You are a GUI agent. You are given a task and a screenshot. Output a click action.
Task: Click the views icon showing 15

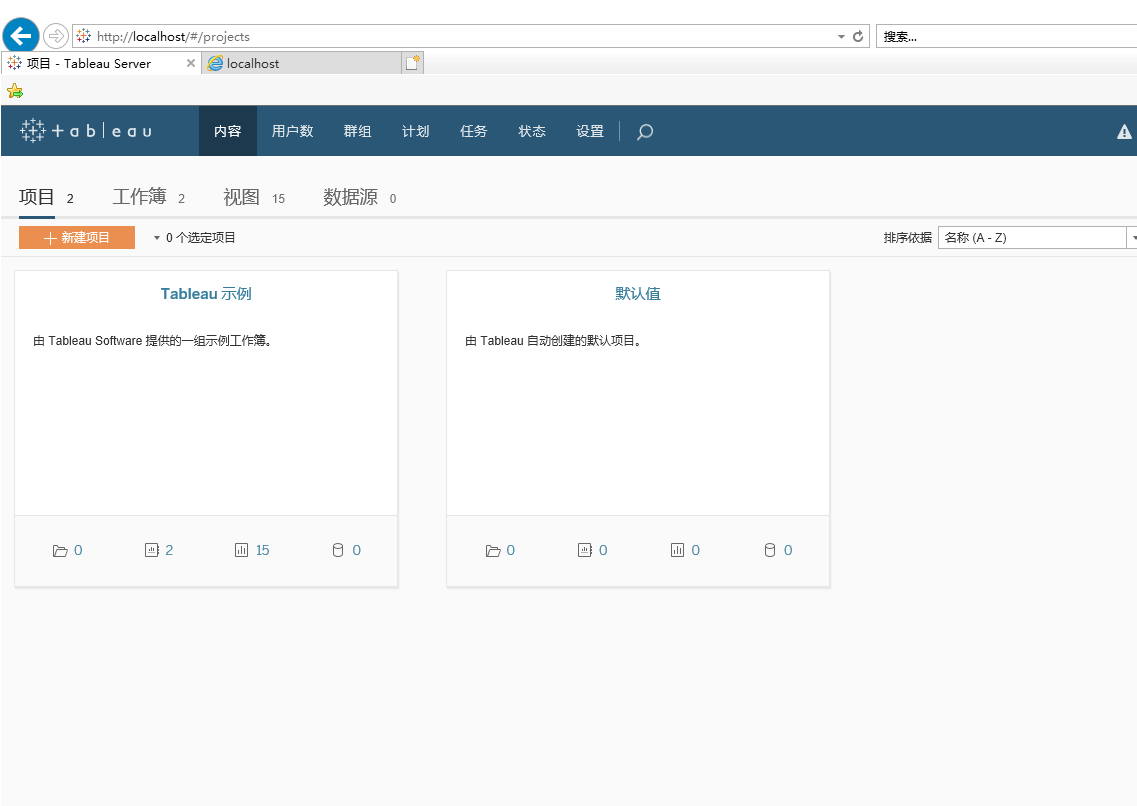pyautogui.click(x=241, y=549)
